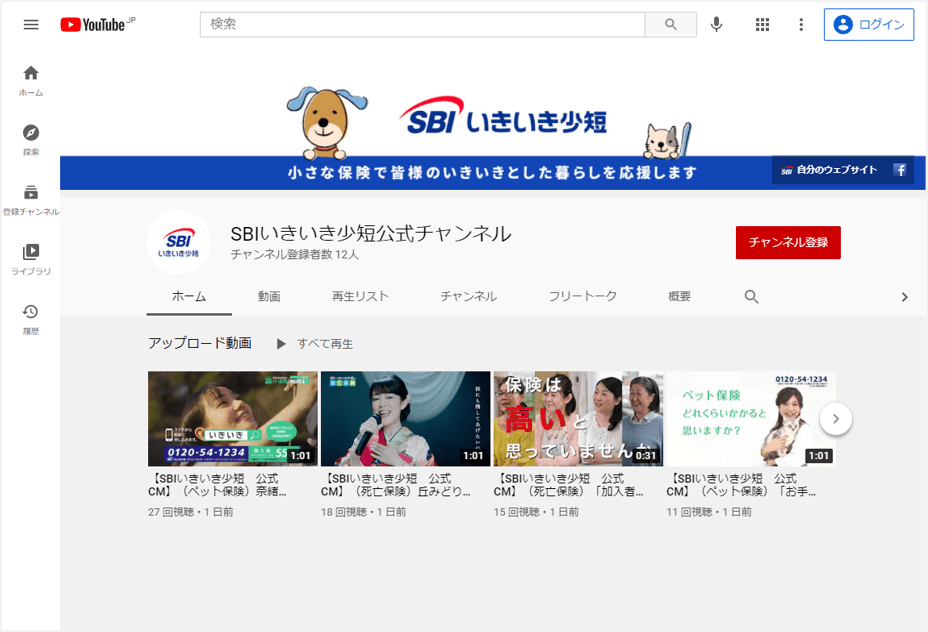This screenshot has width=928, height=632.
Task: Click the channel name SBIいきいき少短公式チャンネル
Action: [371, 234]
